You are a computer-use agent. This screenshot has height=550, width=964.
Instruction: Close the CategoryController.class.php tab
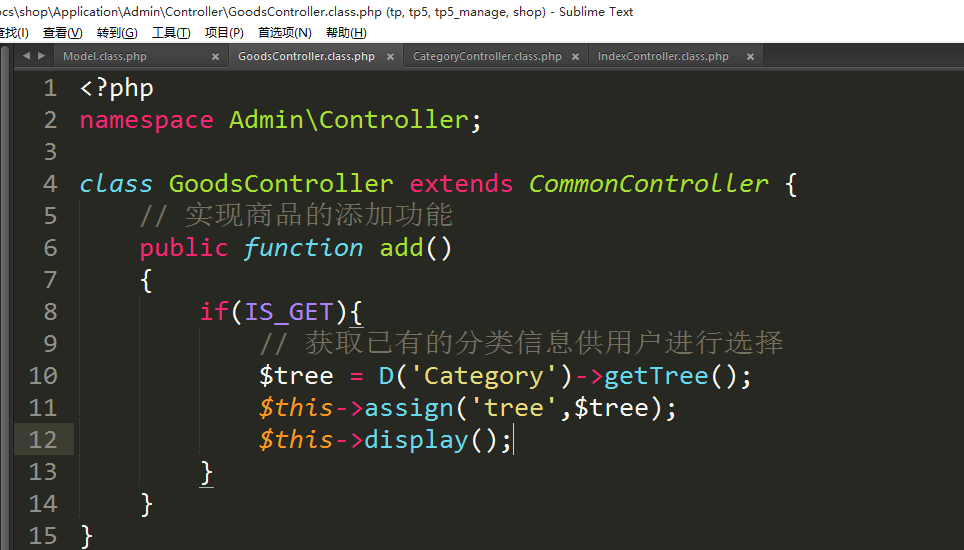(x=575, y=57)
